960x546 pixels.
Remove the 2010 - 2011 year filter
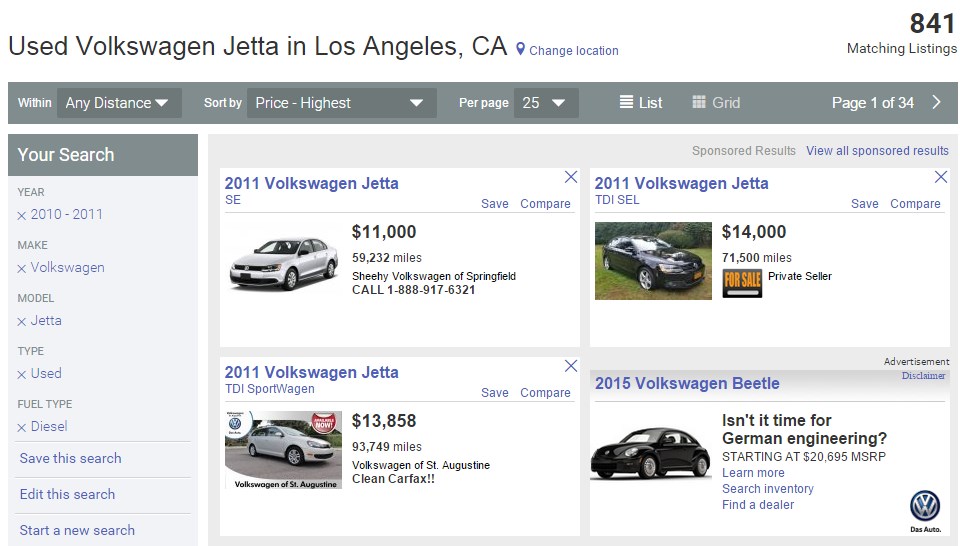[x=21, y=215]
